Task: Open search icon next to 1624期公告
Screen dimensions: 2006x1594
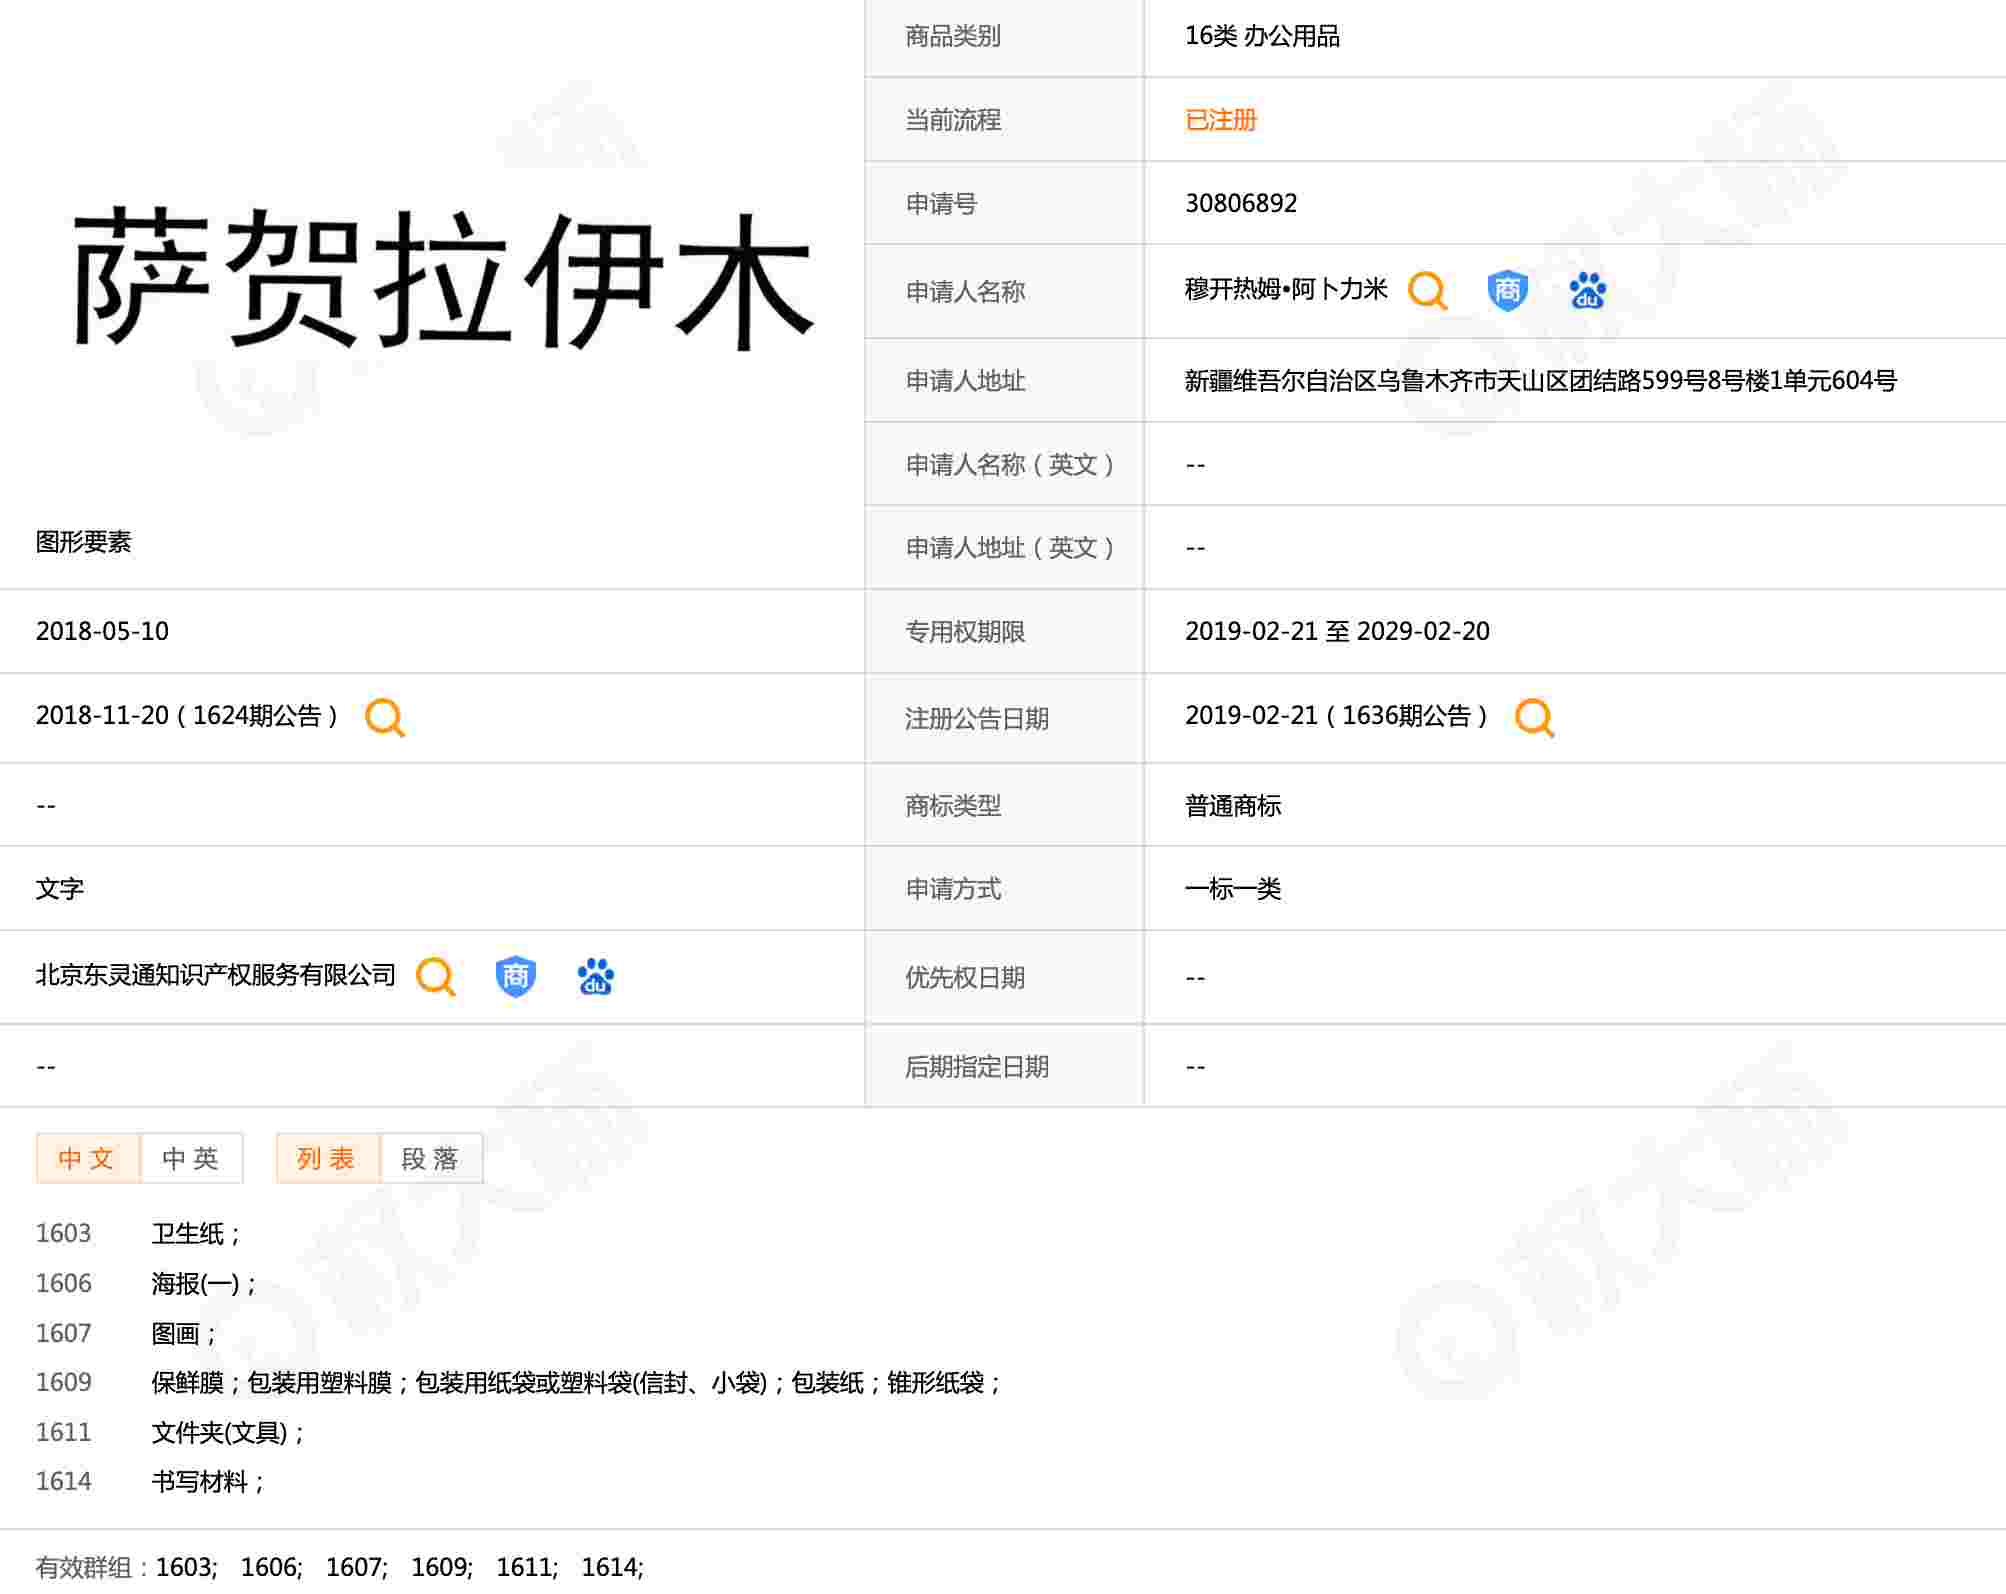Action: pyautogui.click(x=385, y=717)
